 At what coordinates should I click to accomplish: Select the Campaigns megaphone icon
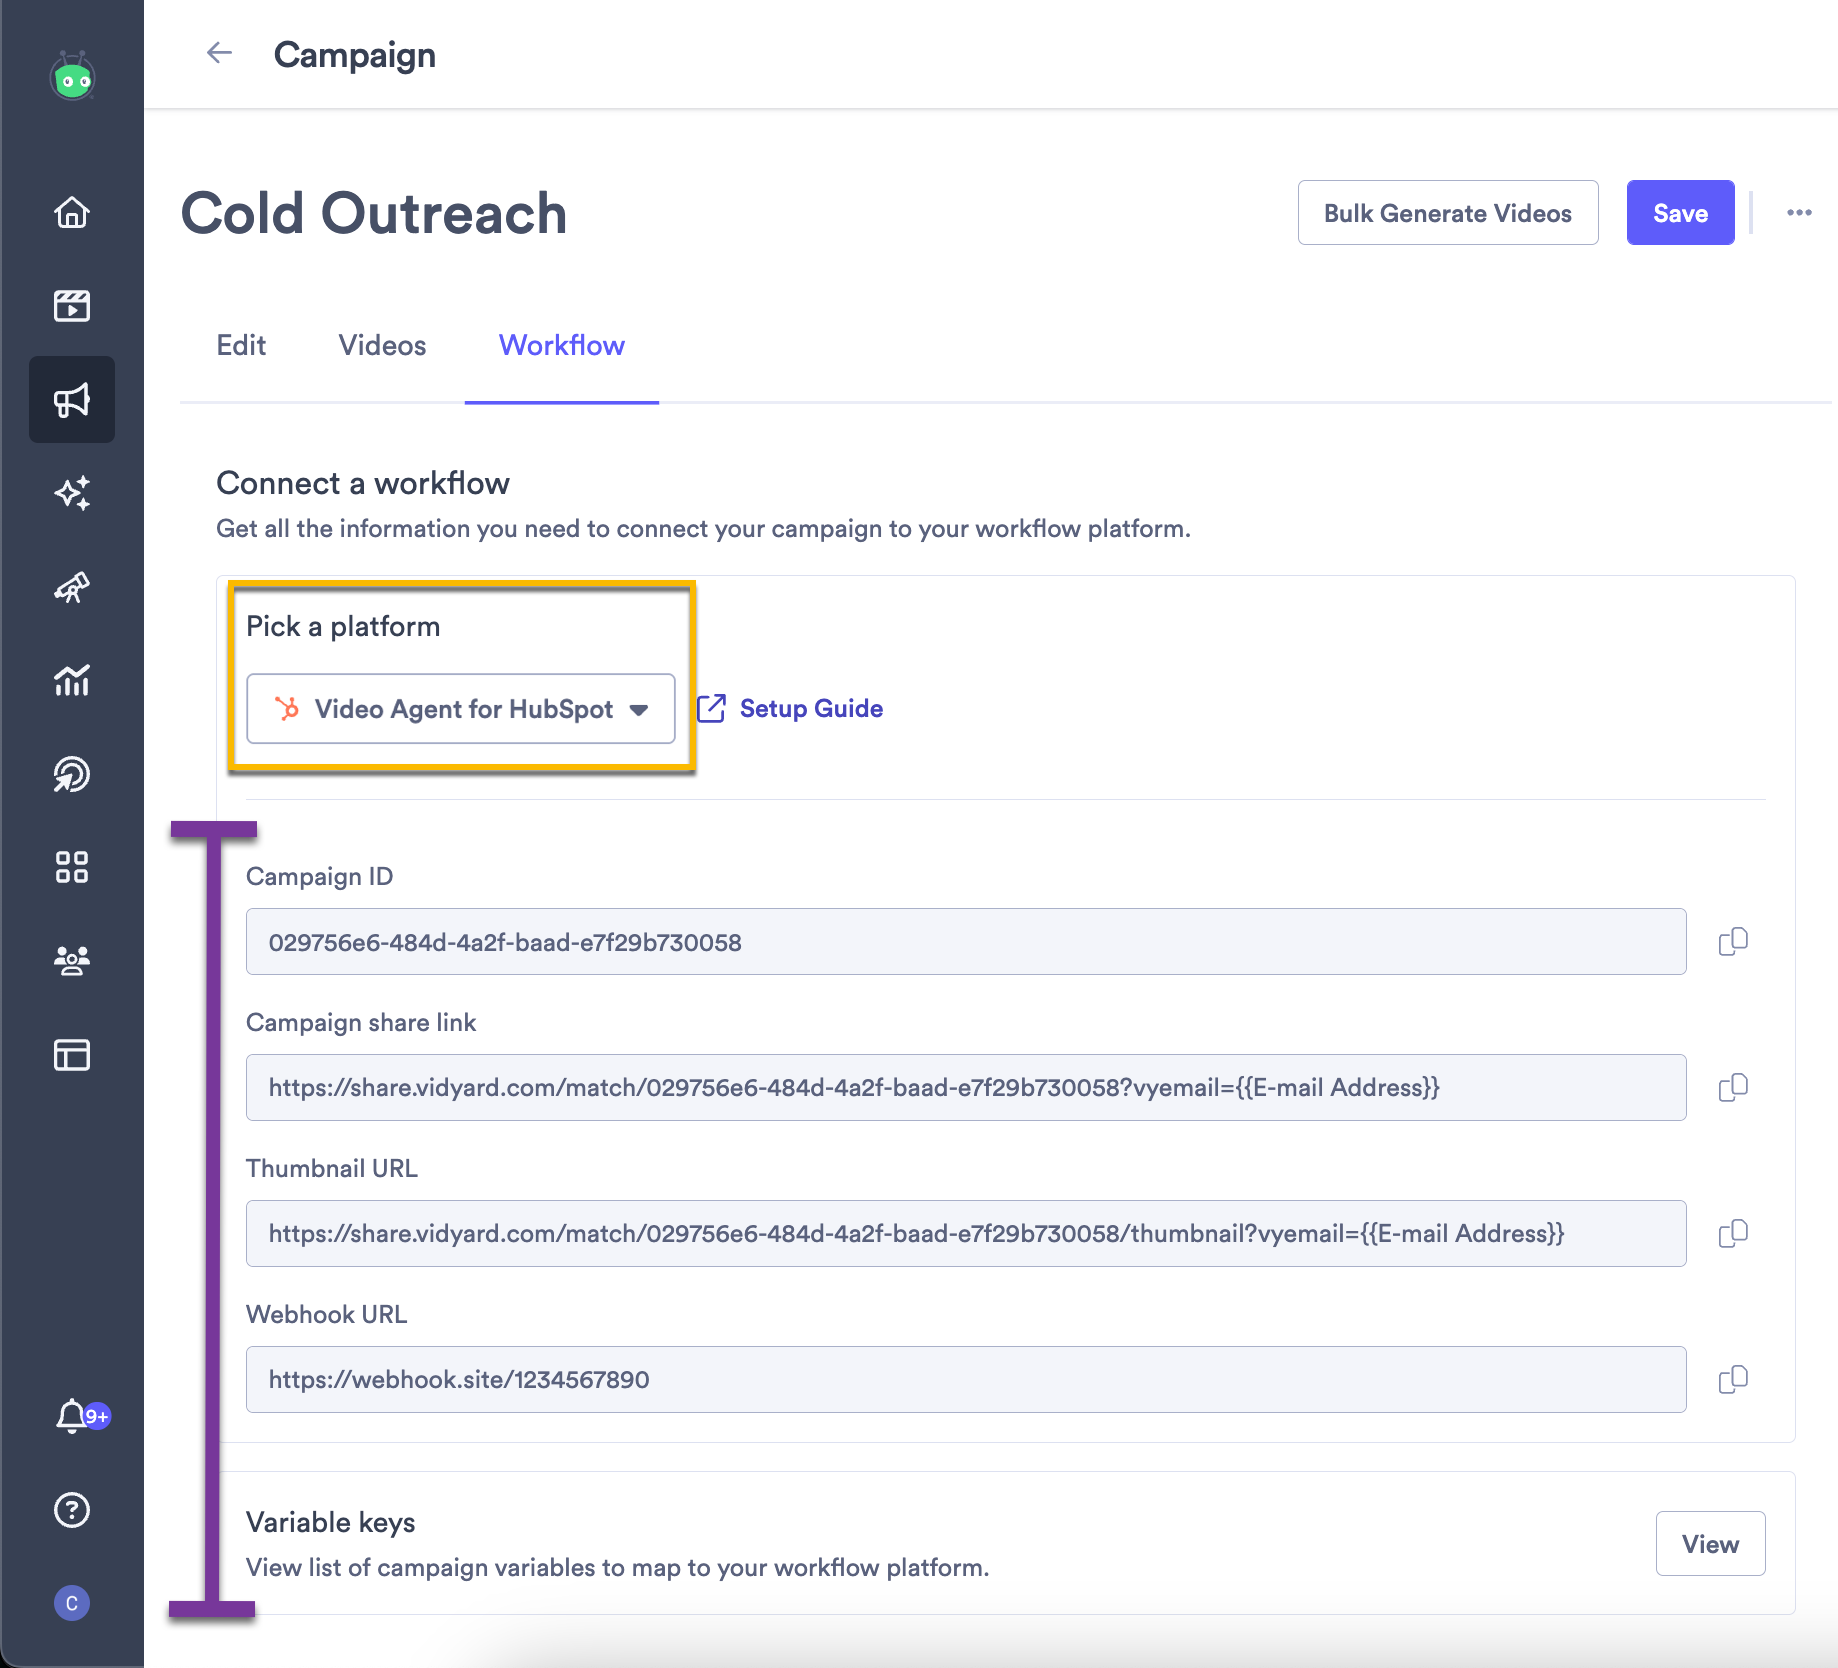tap(71, 399)
